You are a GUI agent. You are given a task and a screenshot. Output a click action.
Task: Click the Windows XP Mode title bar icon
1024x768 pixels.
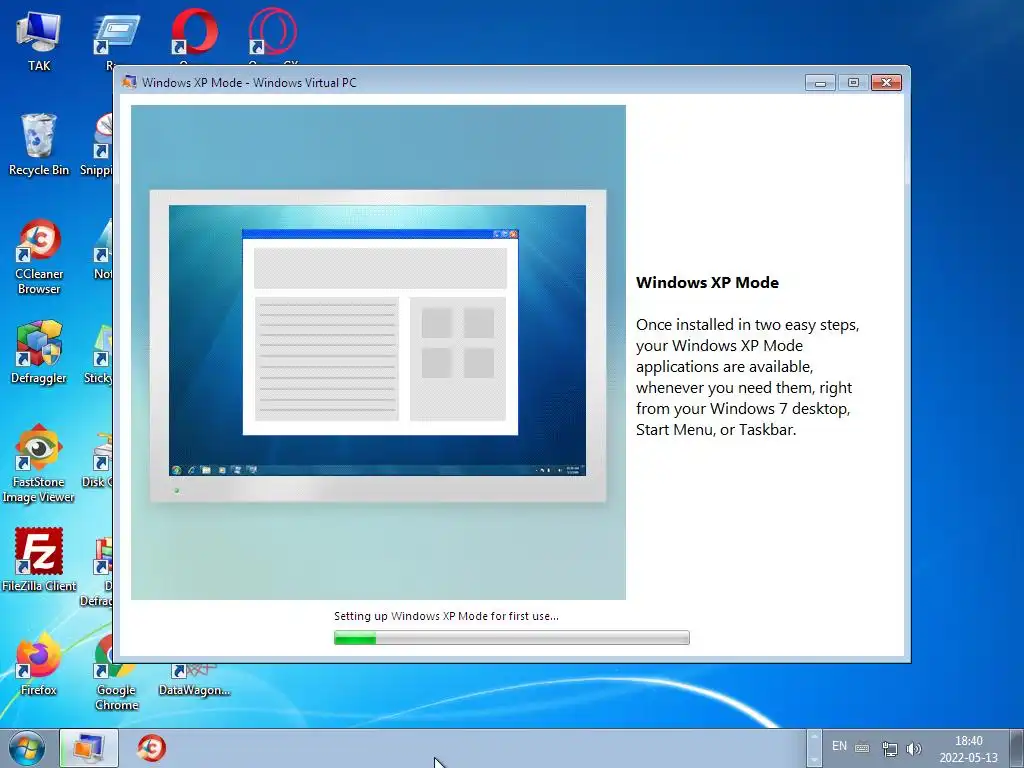[129, 82]
